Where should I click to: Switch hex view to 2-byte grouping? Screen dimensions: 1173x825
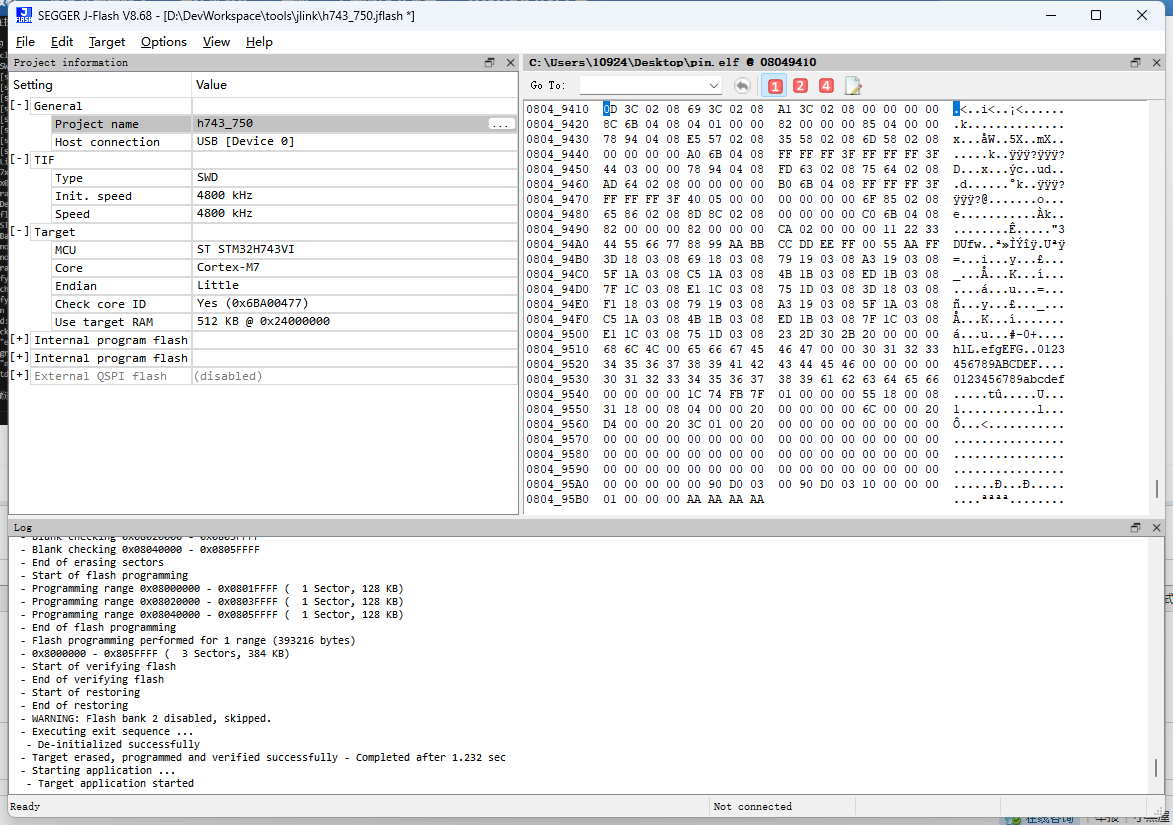(x=800, y=85)
